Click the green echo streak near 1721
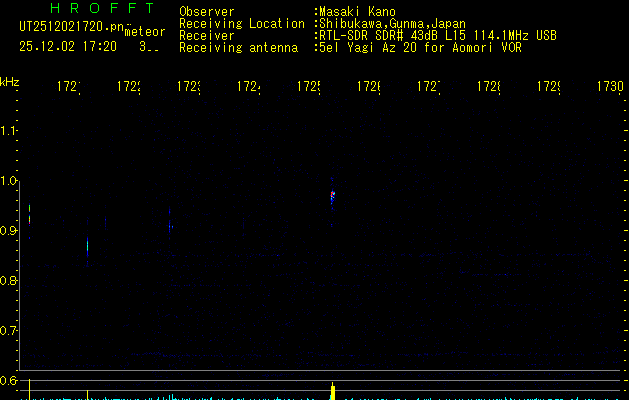 point(87,246)
